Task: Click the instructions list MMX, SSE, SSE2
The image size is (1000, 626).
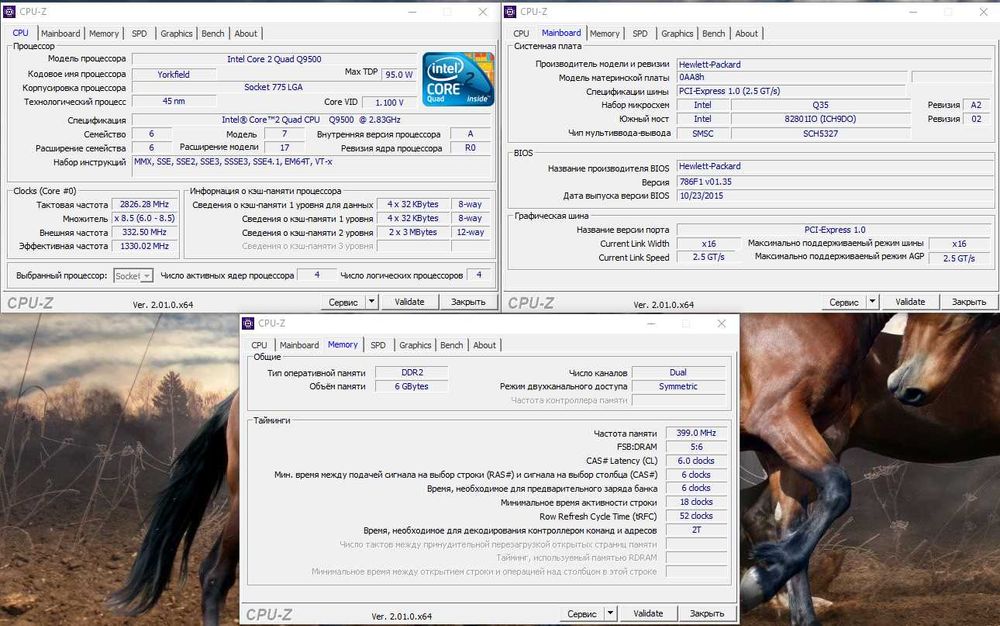Action: coord(312,168)
